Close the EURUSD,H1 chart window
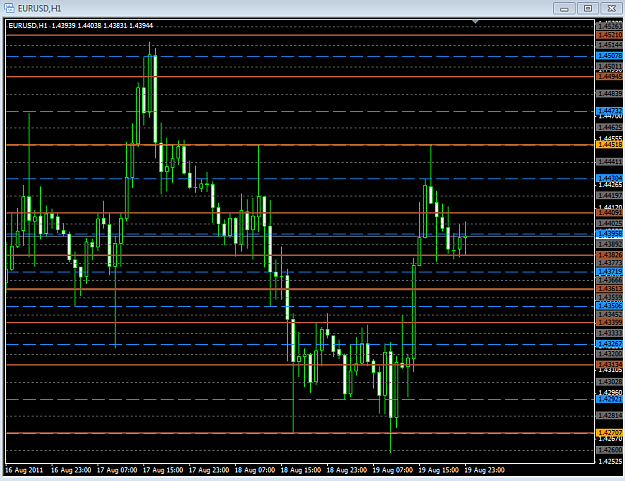 pyautogui.click(x=612, y=8)
